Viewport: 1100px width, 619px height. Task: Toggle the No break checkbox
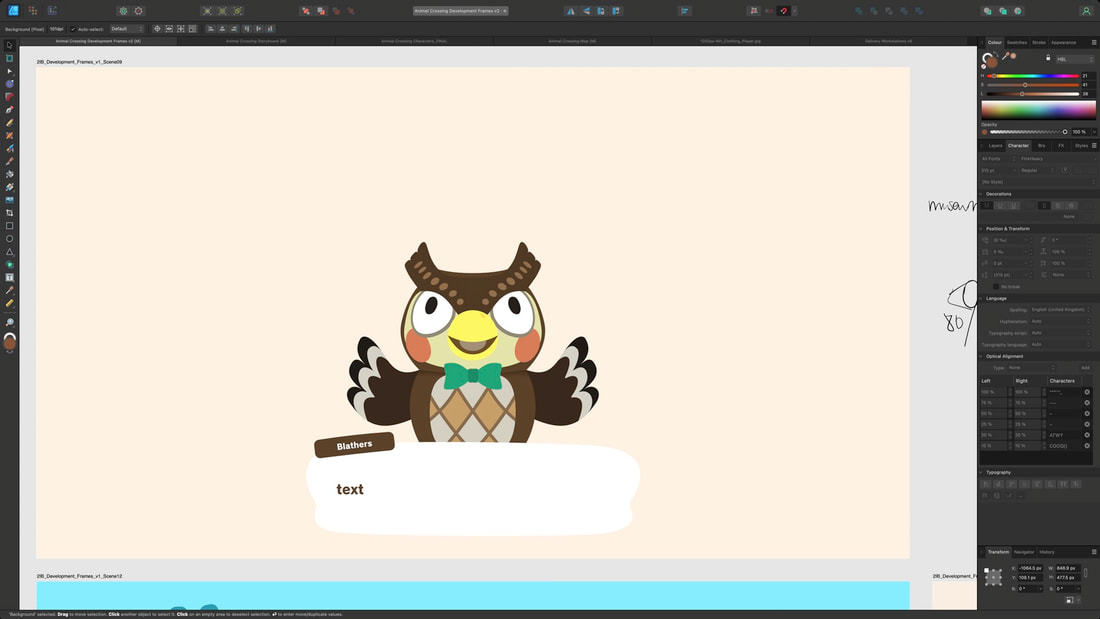coord(995,286)
